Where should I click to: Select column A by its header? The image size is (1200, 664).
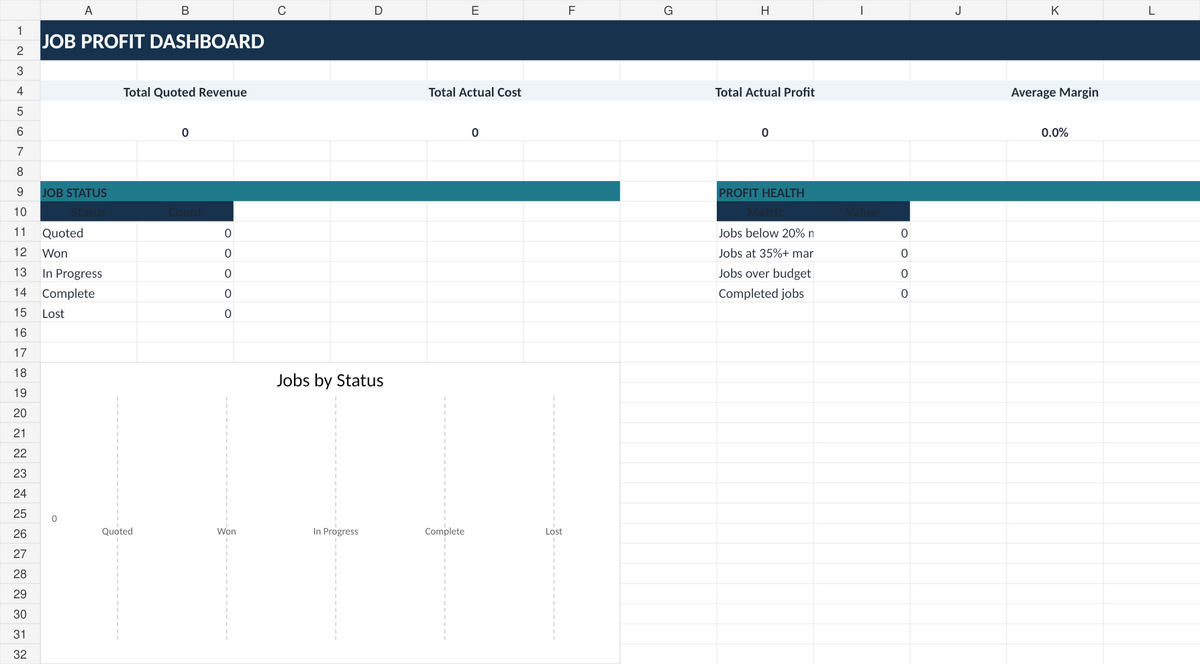tap(88, 10)
